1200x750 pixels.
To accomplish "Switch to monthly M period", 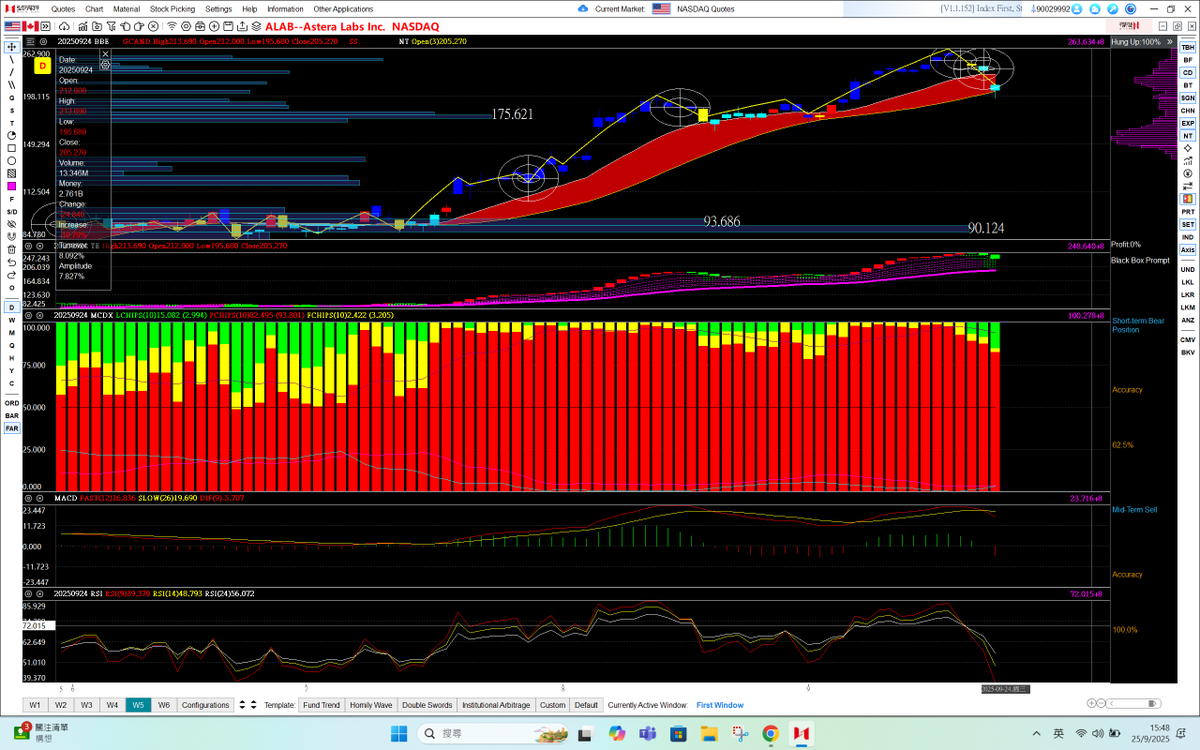I will (12, 333).
